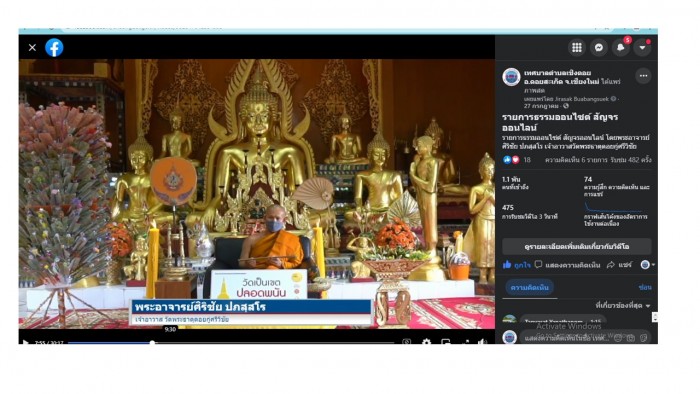The image size is (700, 394).
Task: Click the comment button with speech bubble
Action: (x=567, y=265)
